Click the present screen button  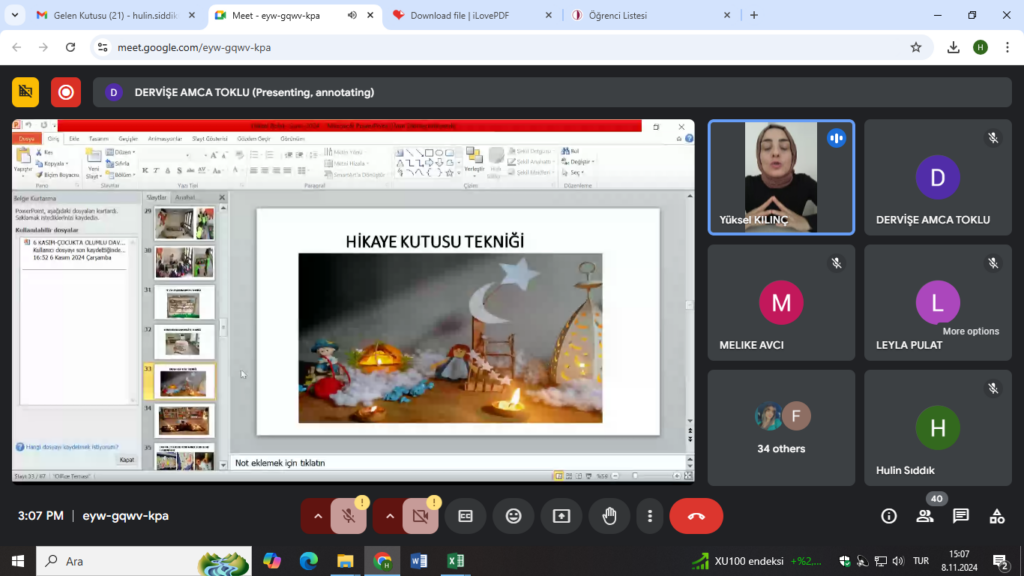pyautogui.click(x=561, y=516)
